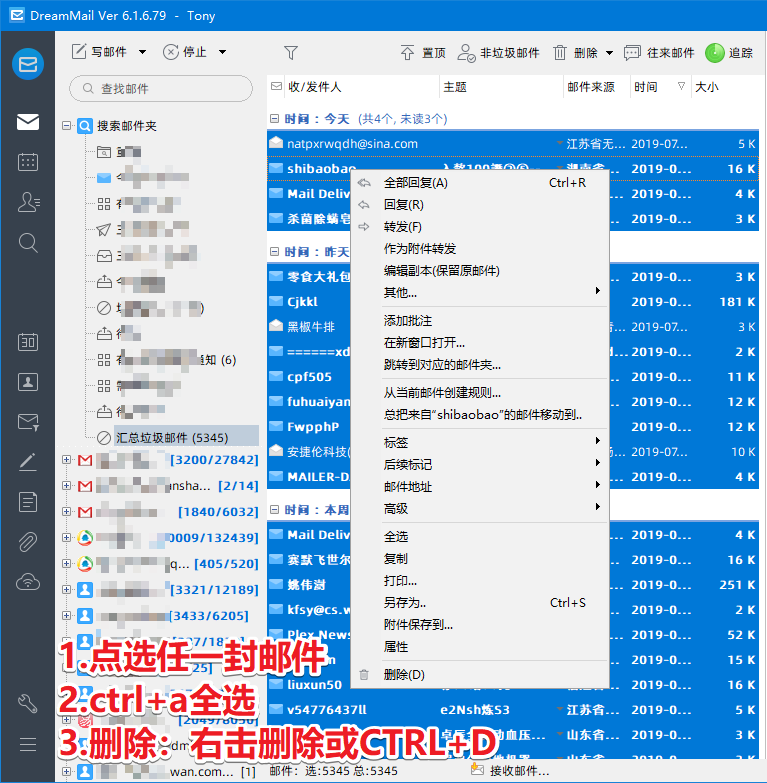The image size is (767, 783).
Task: Open the dropdown arrow next to 删除
Action: tap(610, 52)
